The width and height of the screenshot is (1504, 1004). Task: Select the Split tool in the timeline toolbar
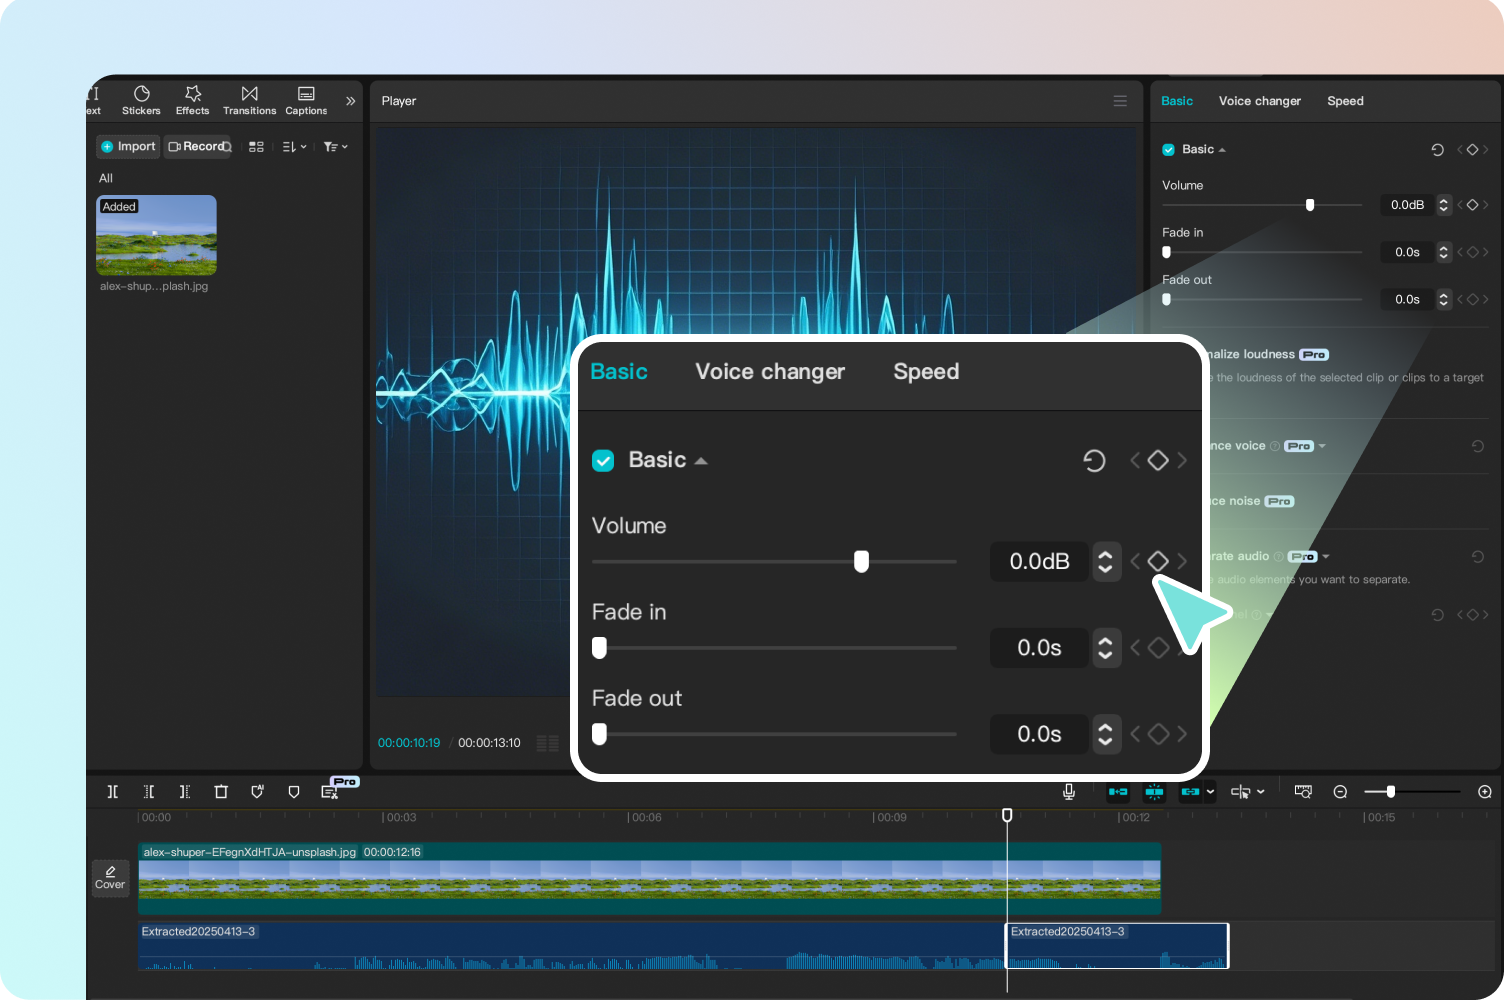[113, 791]
